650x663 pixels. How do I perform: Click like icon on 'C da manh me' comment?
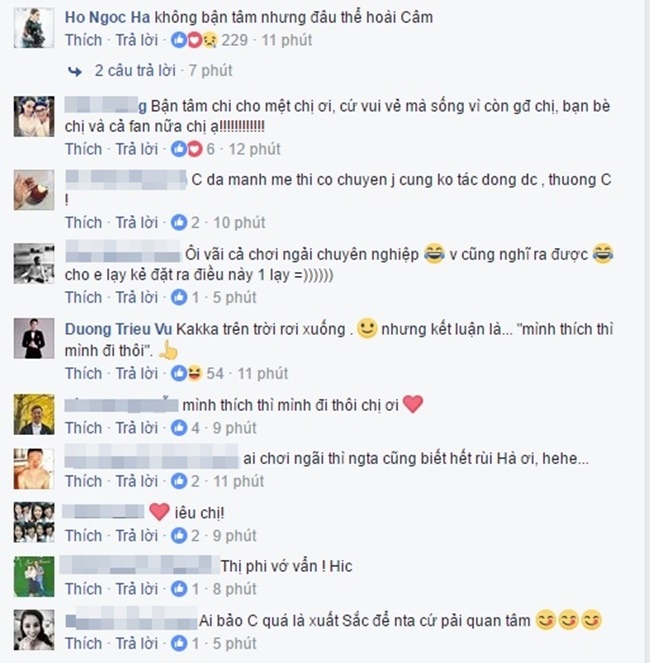179,223
